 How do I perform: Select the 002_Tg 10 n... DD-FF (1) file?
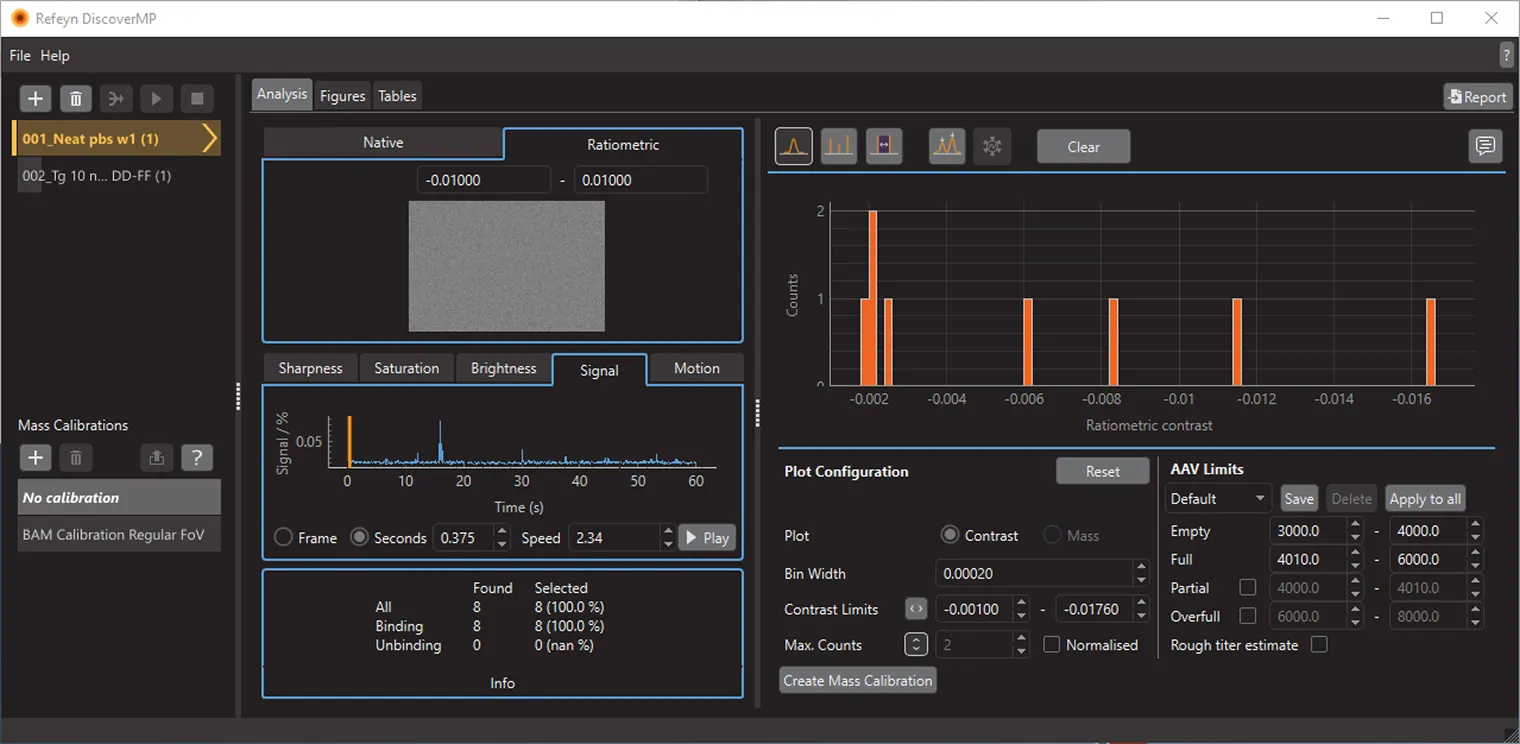(117, 175)
